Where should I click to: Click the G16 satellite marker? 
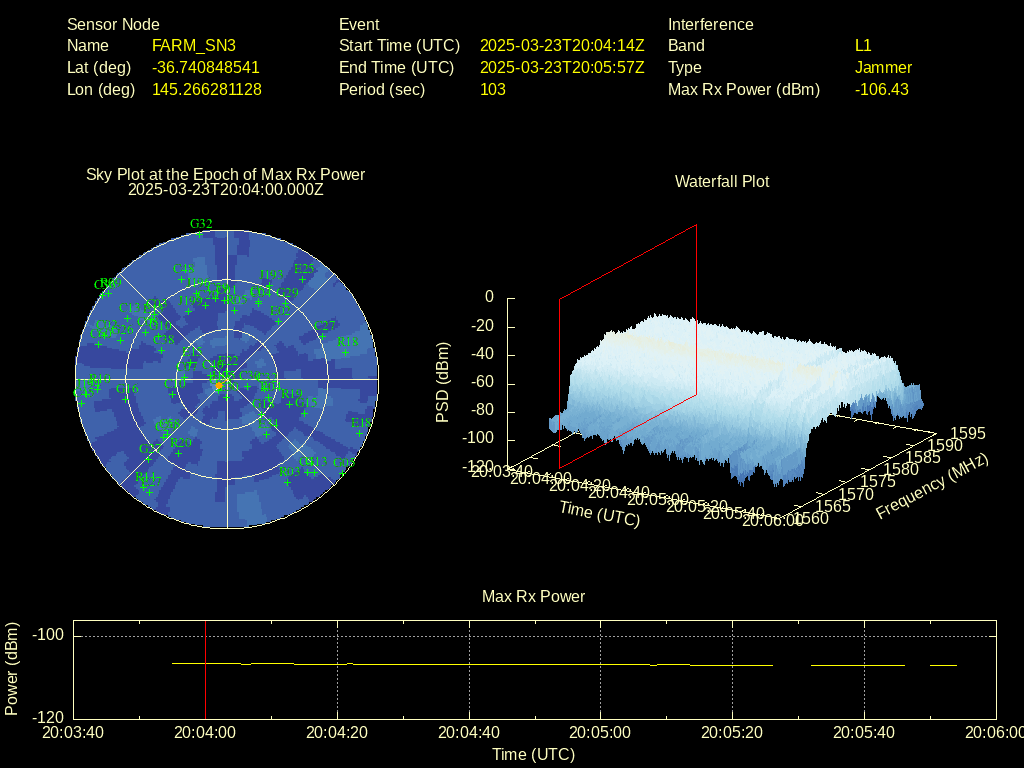(x=126, y=399)
